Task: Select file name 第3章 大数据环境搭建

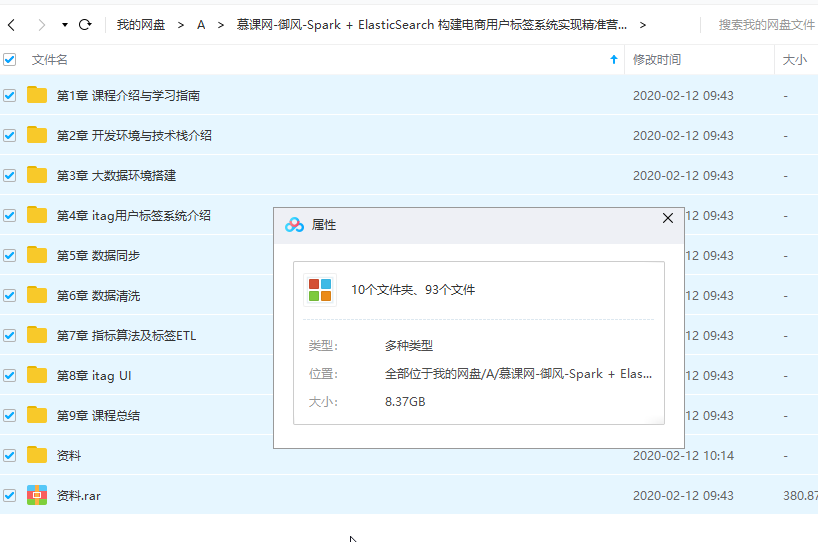Action: tap(116, 176)
